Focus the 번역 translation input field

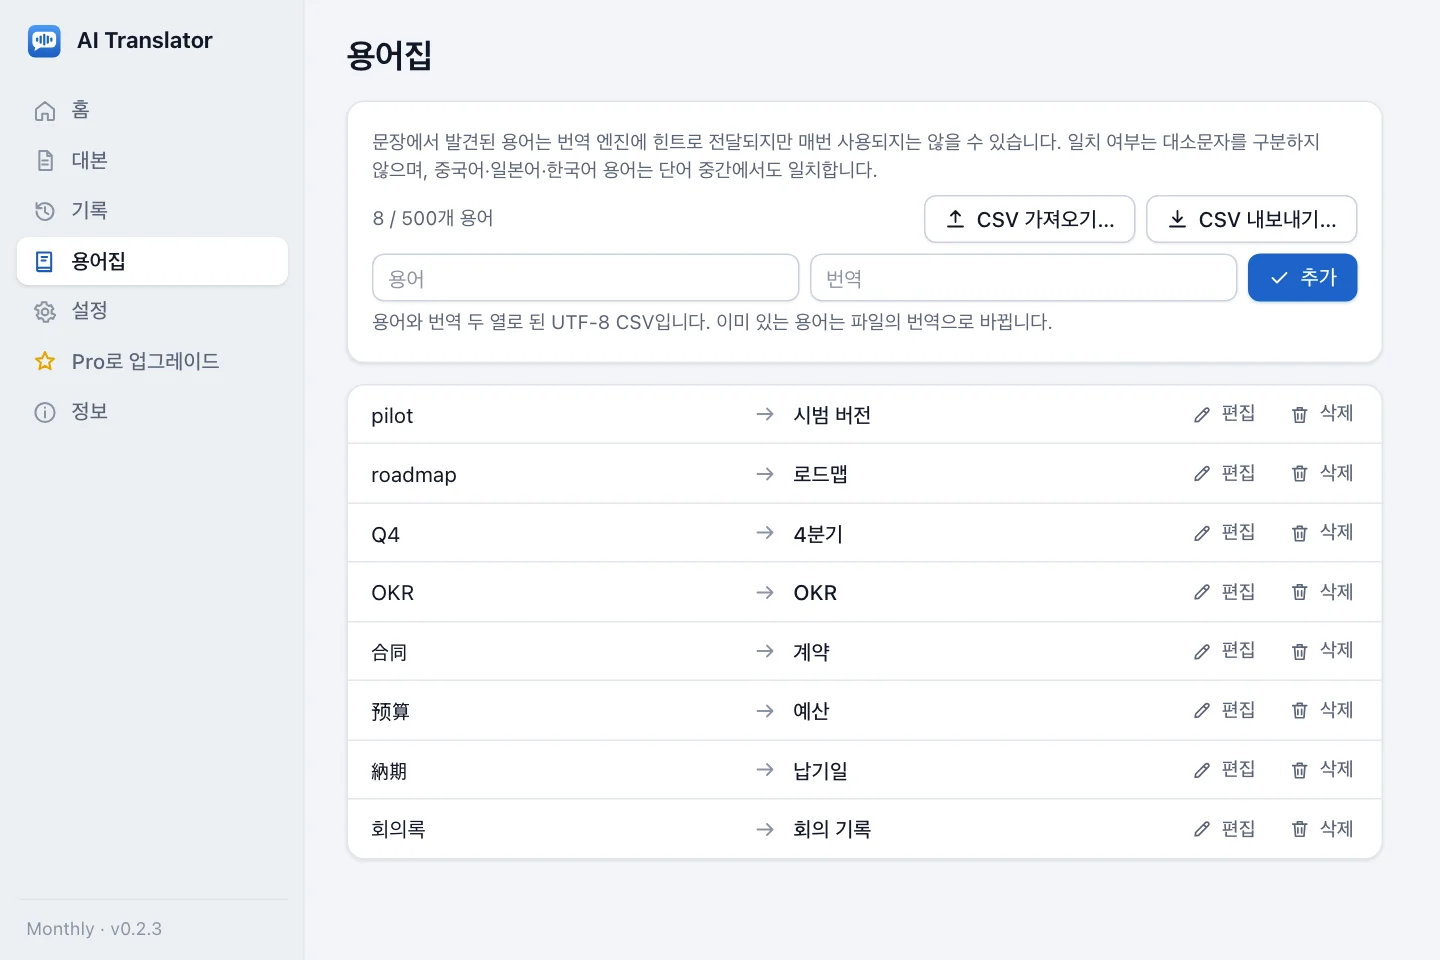(x=1023, y=278)
